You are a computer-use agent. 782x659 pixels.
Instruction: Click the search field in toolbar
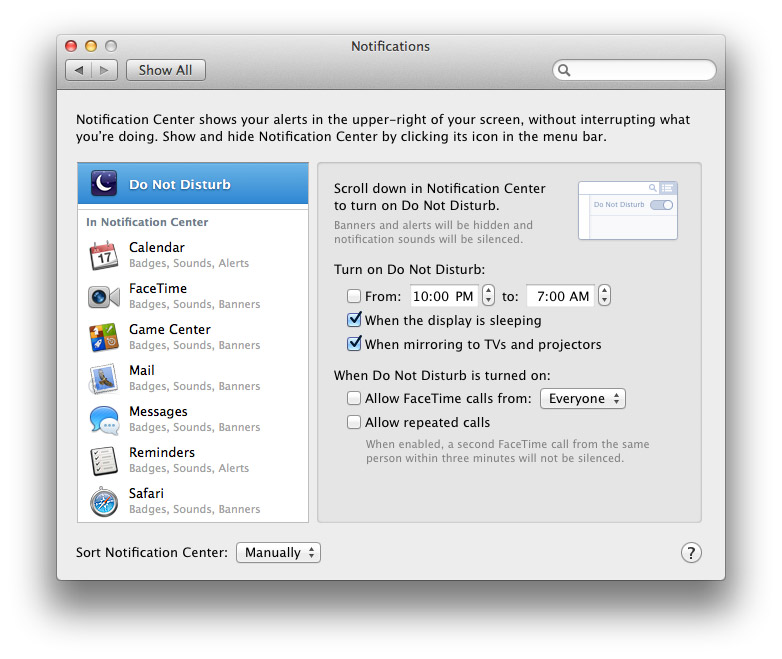(x=640, y=70)
